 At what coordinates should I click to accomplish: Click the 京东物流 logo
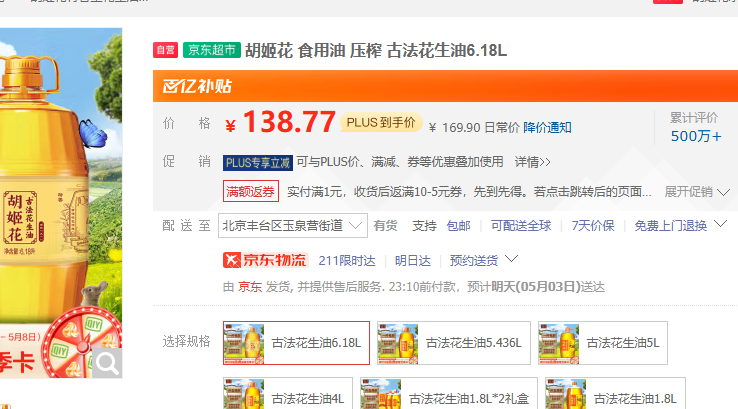264,260
